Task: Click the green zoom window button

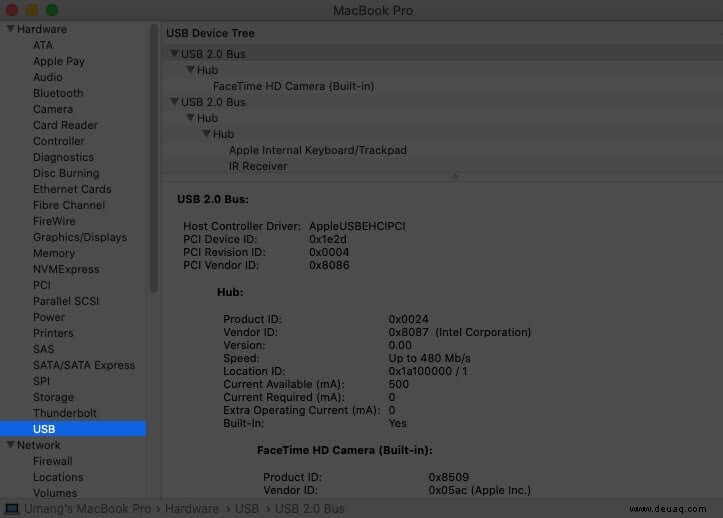Action: click(53, 10)
